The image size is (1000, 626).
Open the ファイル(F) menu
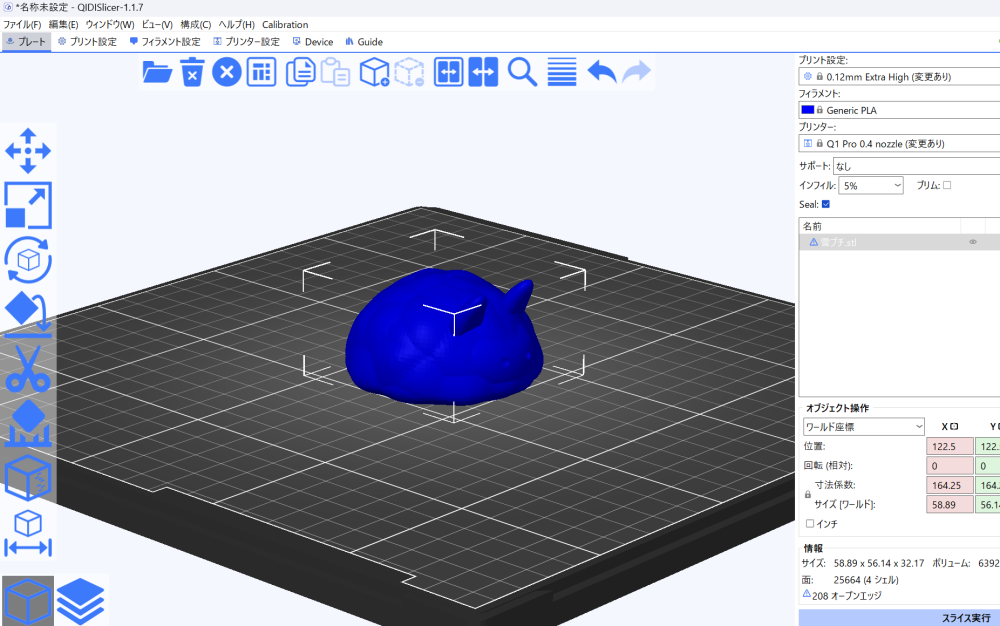tap(22, 24)
